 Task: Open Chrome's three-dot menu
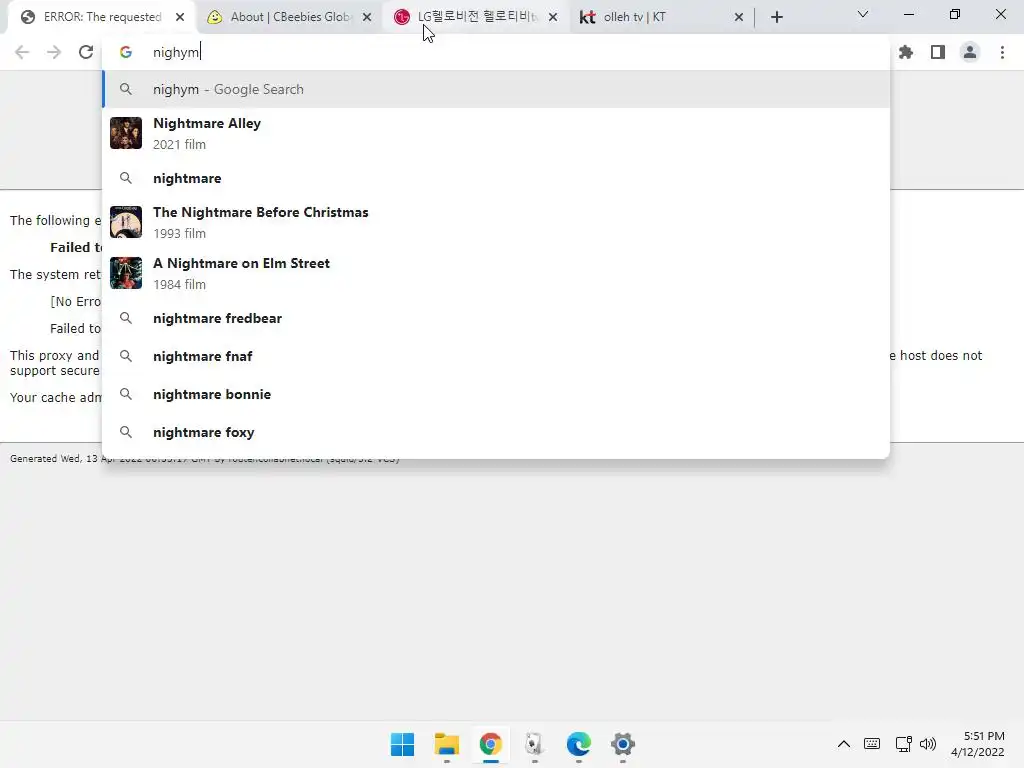click(1002, 52)
